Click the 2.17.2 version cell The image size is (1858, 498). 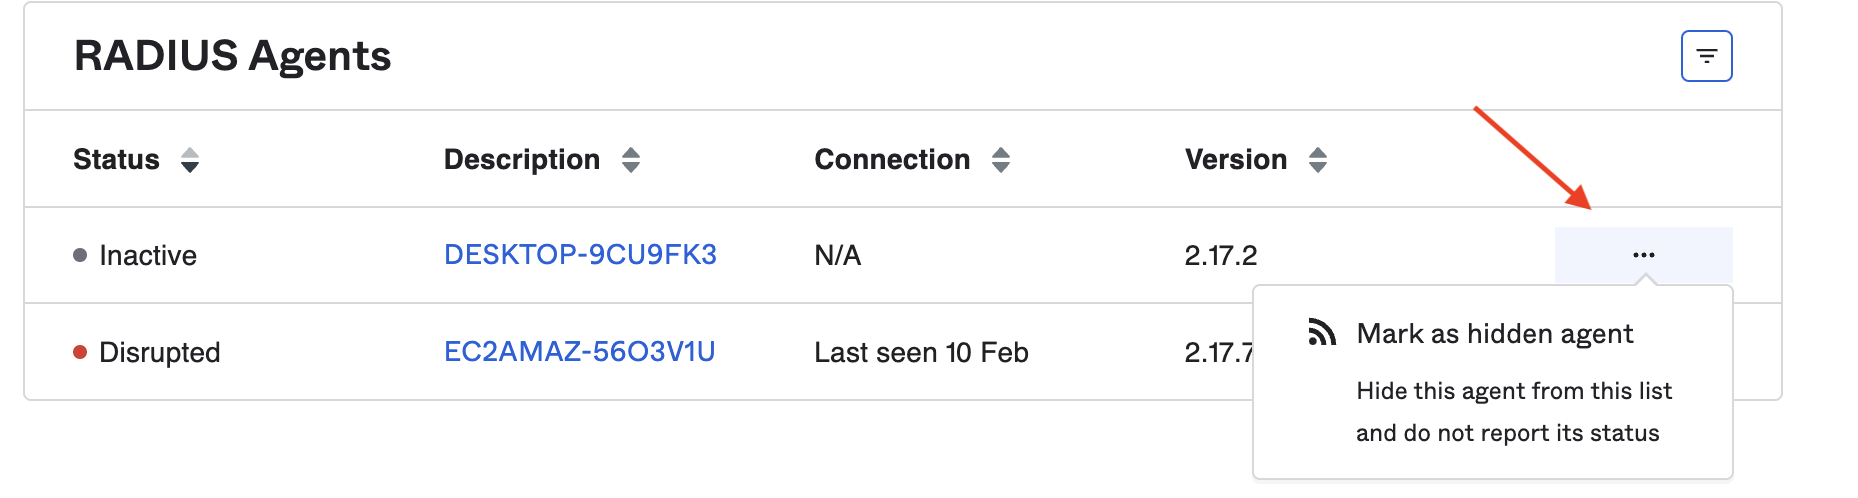[1220, 256]
